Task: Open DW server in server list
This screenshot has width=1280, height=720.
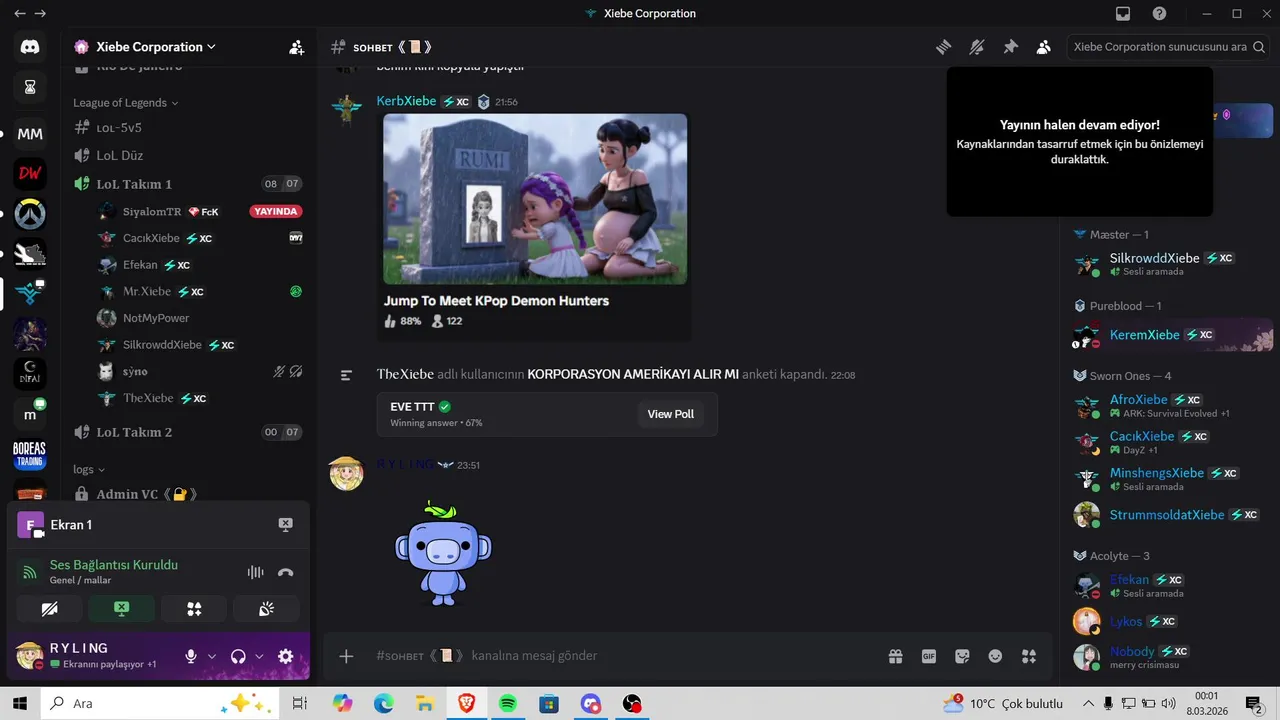Action: (30, 173)
